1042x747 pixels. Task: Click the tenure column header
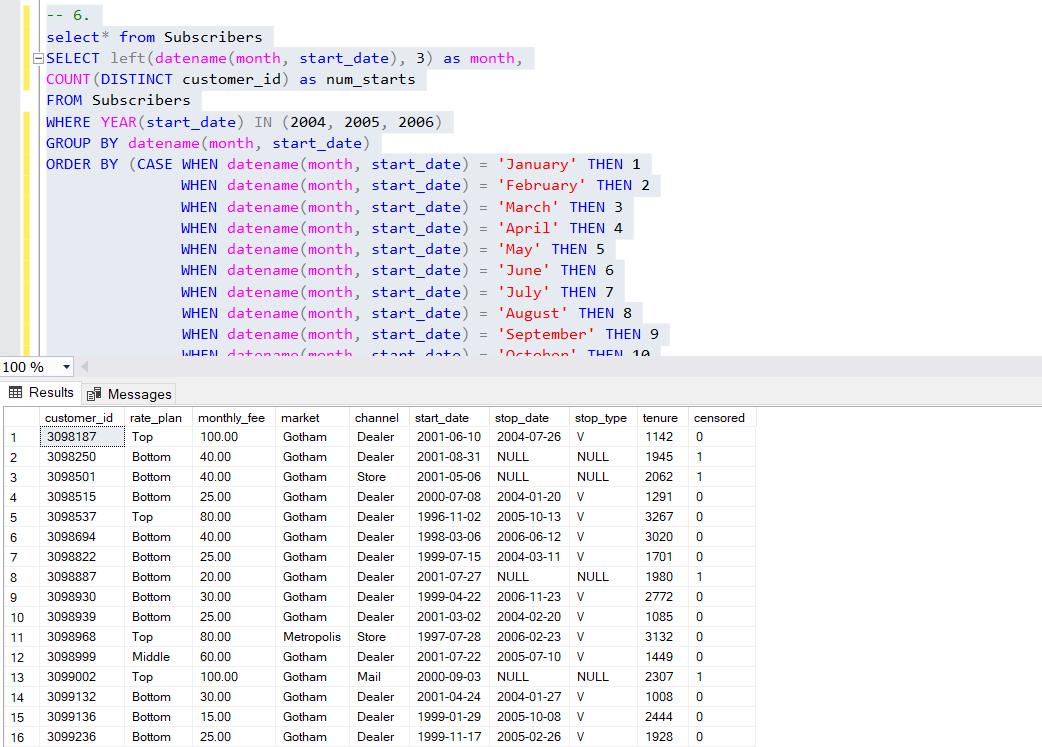(x=661, y=417)
